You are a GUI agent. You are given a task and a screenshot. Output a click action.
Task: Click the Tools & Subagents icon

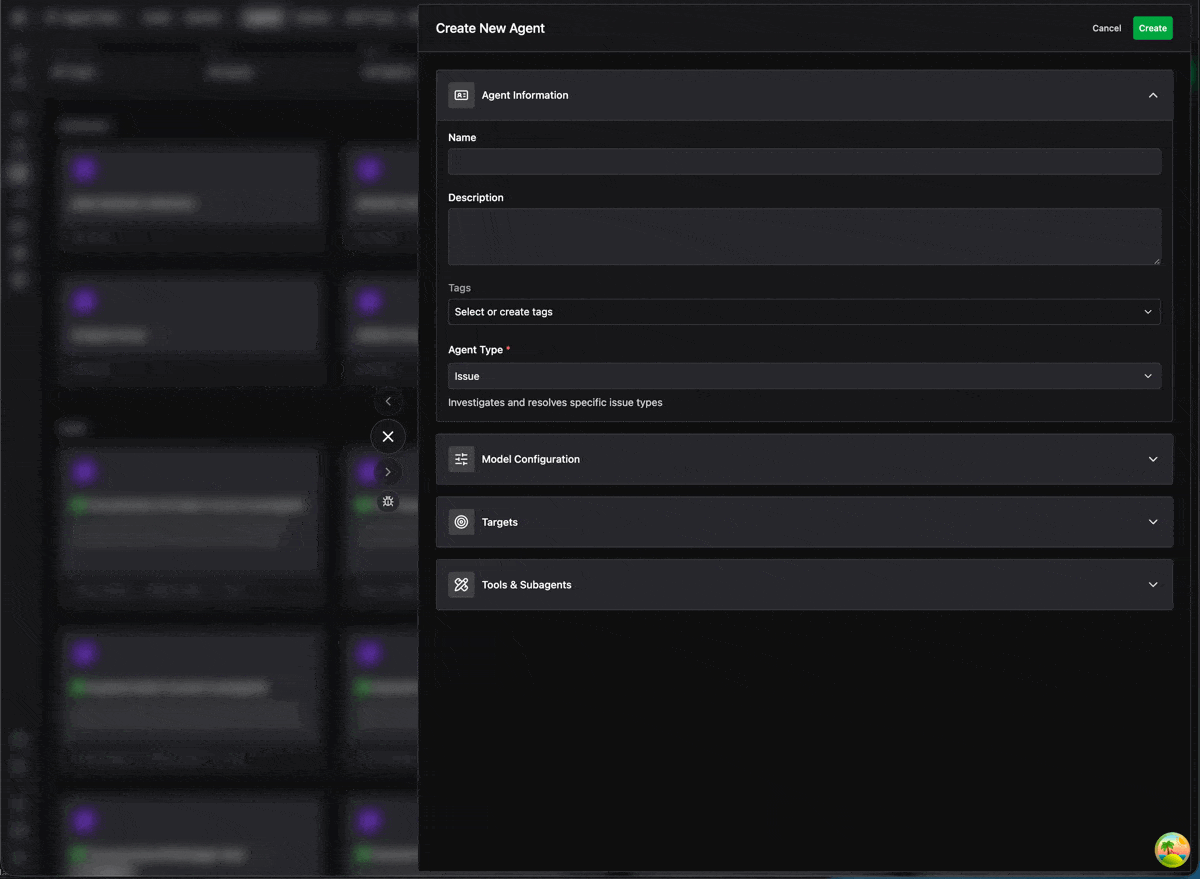(461, 585)
